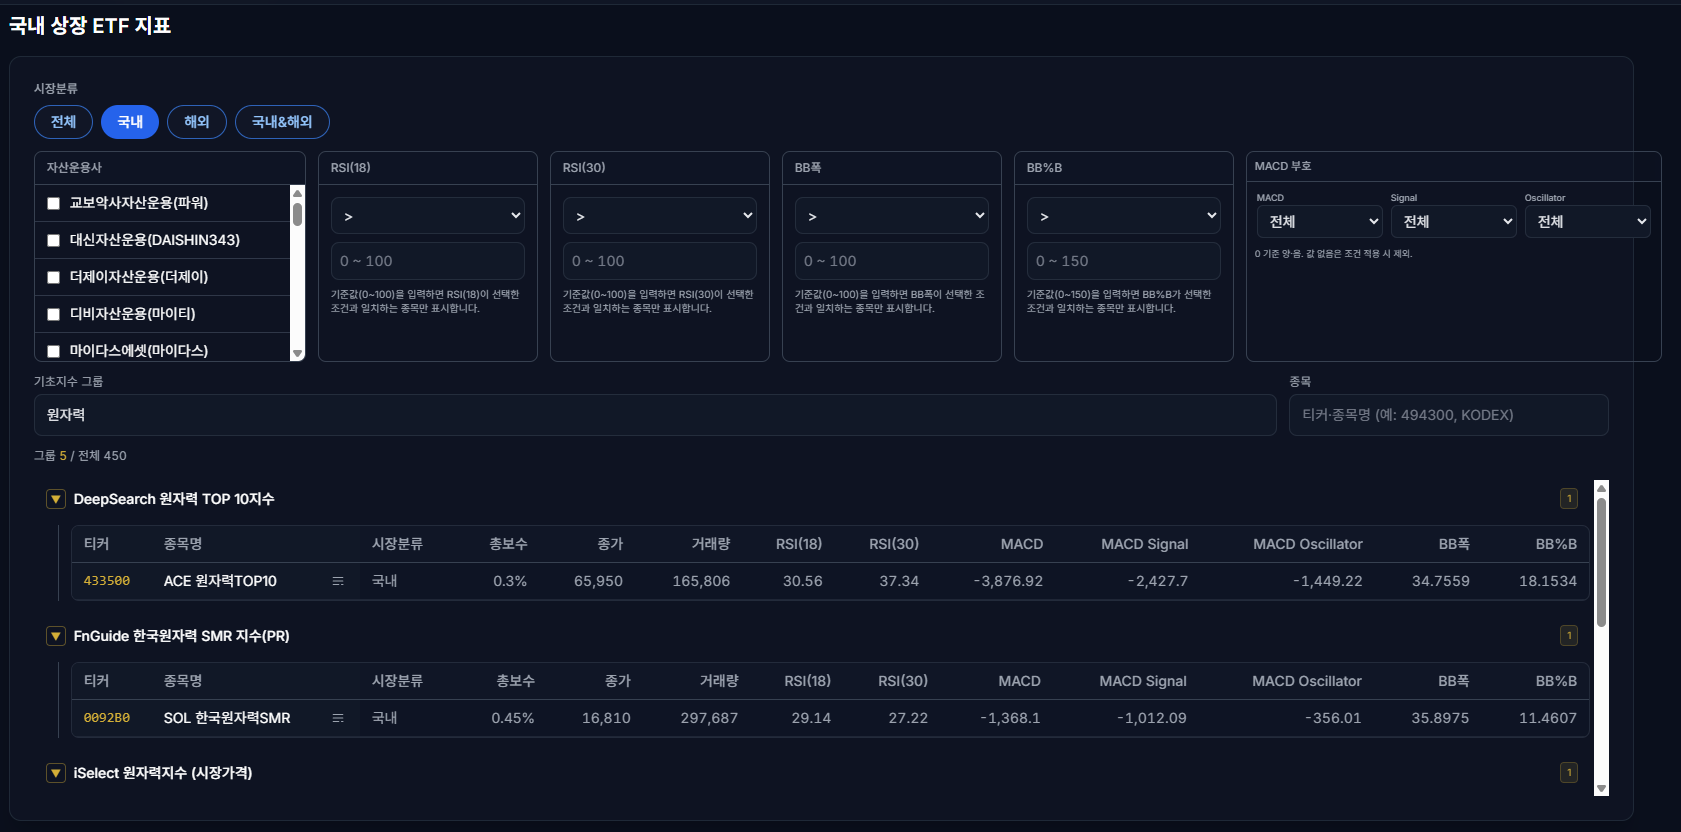
Task: Open MACD sign dropdown
Action: coord(1320,222)
